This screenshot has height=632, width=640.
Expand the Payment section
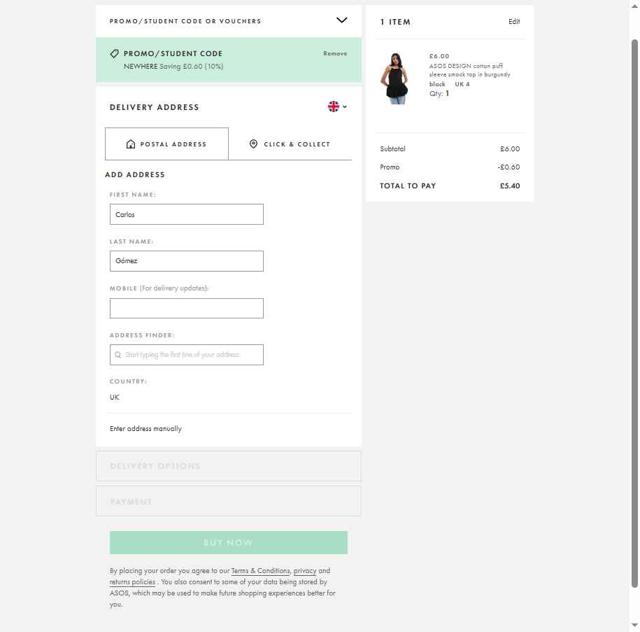(228, 501)
